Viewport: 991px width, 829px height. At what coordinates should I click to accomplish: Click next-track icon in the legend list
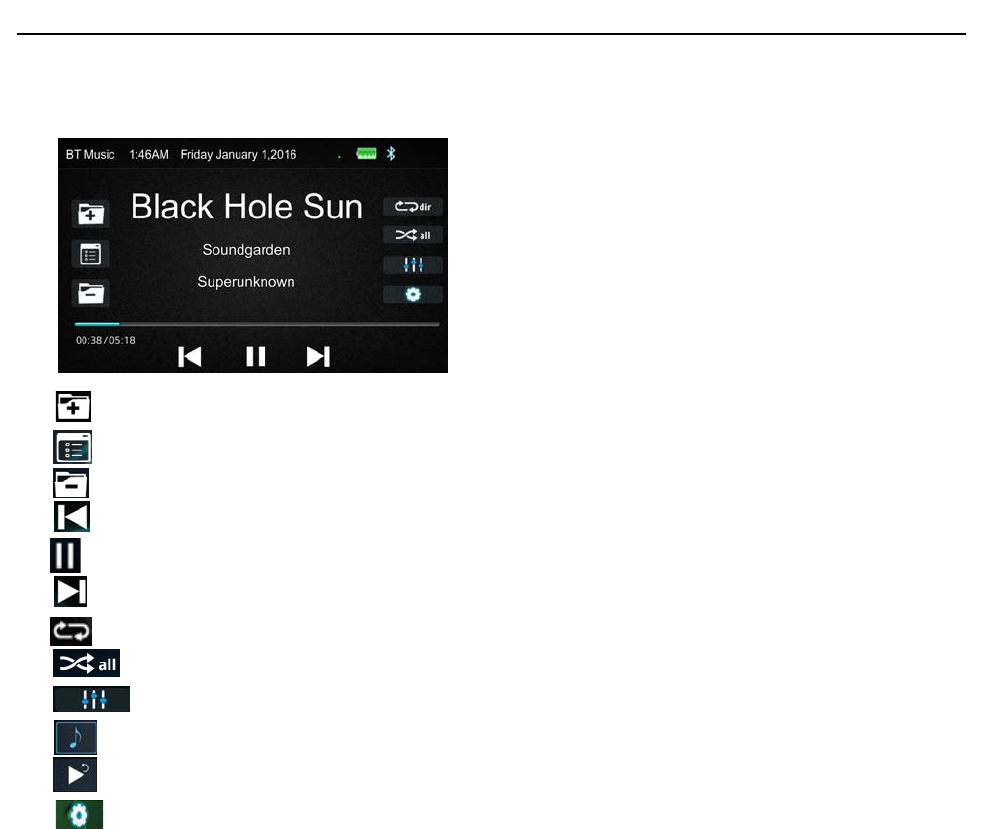(70, 592)
